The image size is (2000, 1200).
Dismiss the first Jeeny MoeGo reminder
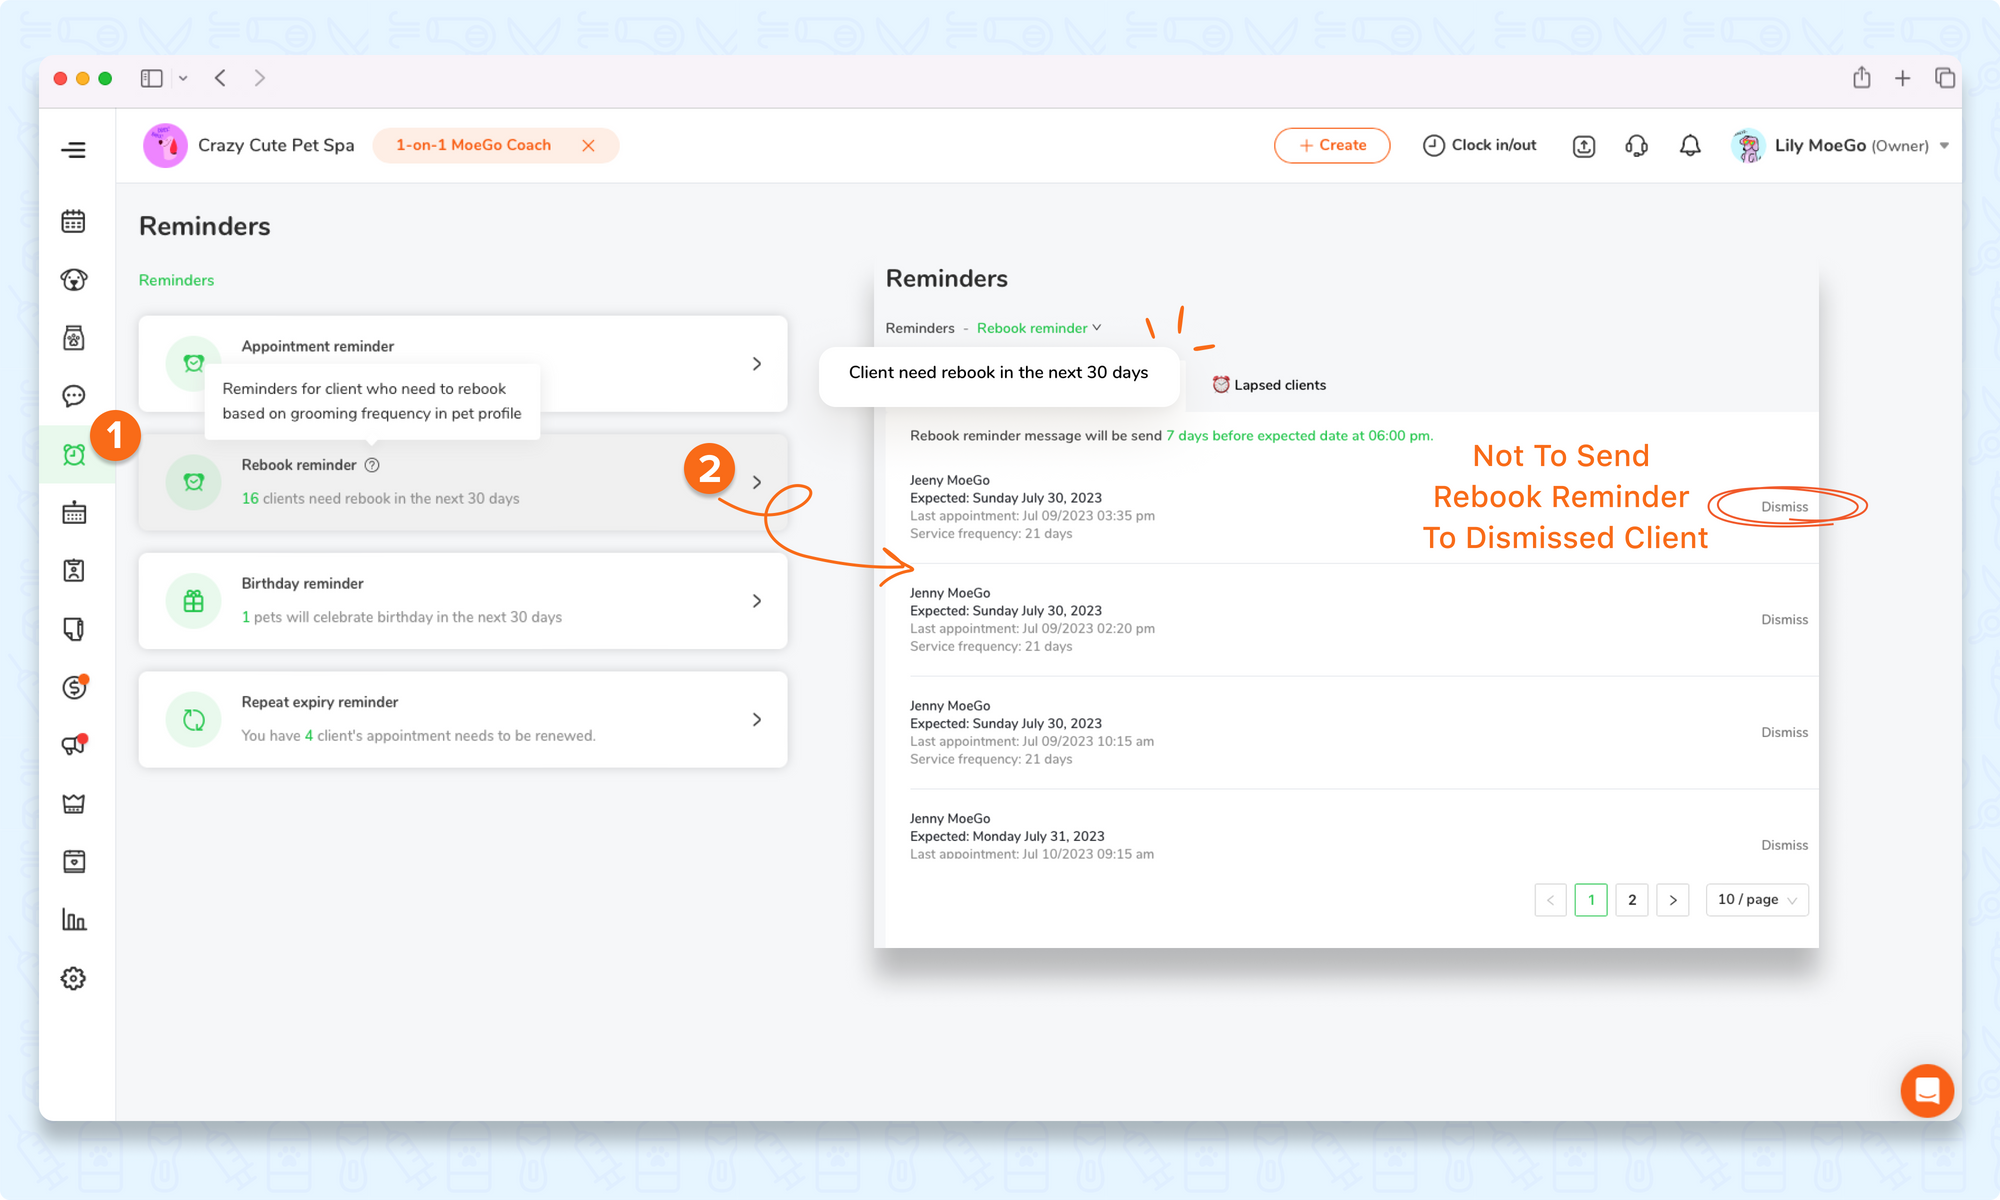(1784, 507)
